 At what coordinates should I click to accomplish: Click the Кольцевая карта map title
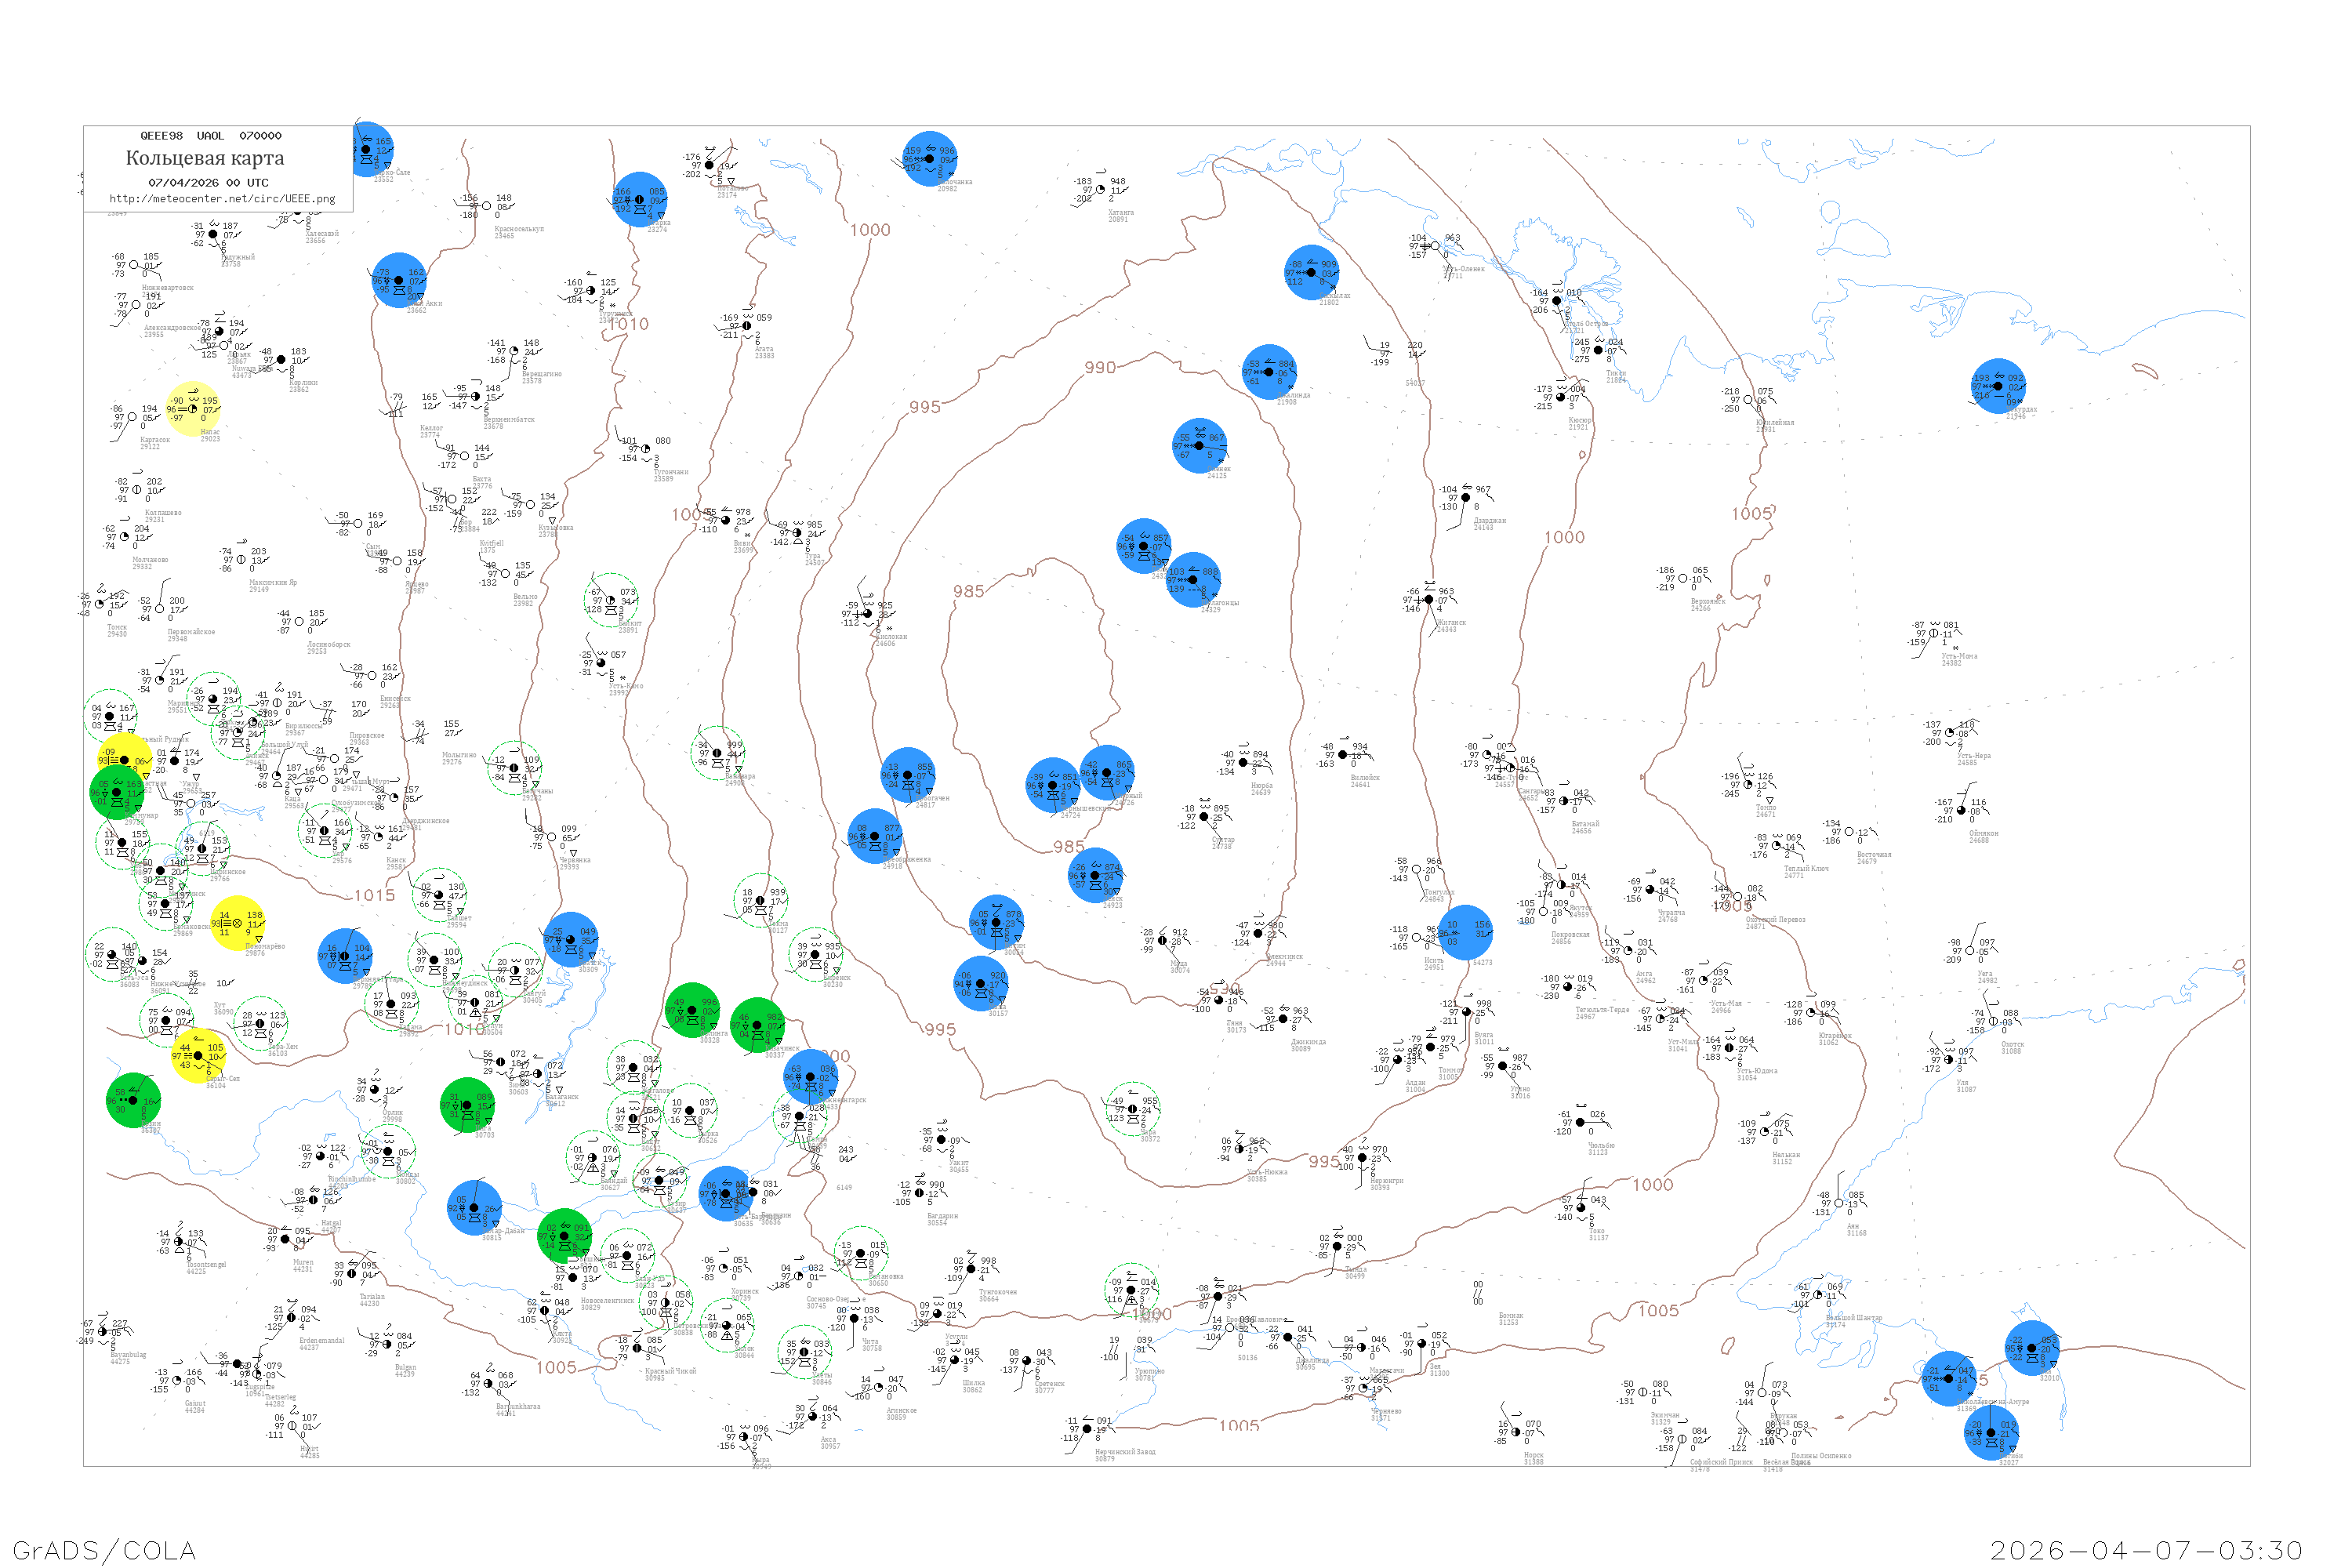point(204,158)
